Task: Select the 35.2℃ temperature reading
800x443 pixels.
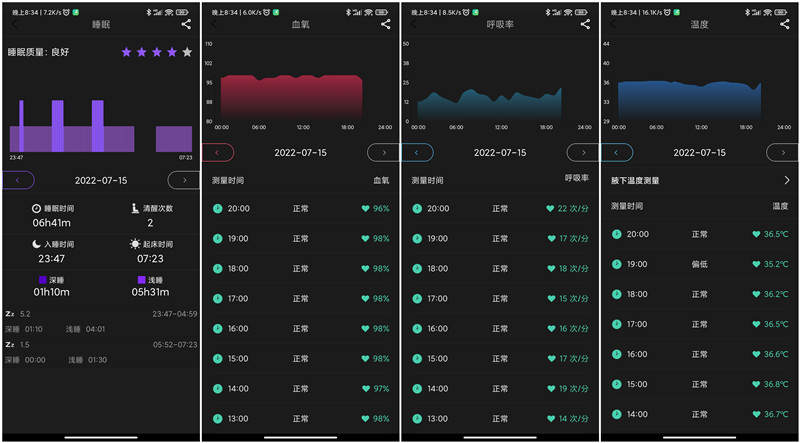Action: coord(776,264)
